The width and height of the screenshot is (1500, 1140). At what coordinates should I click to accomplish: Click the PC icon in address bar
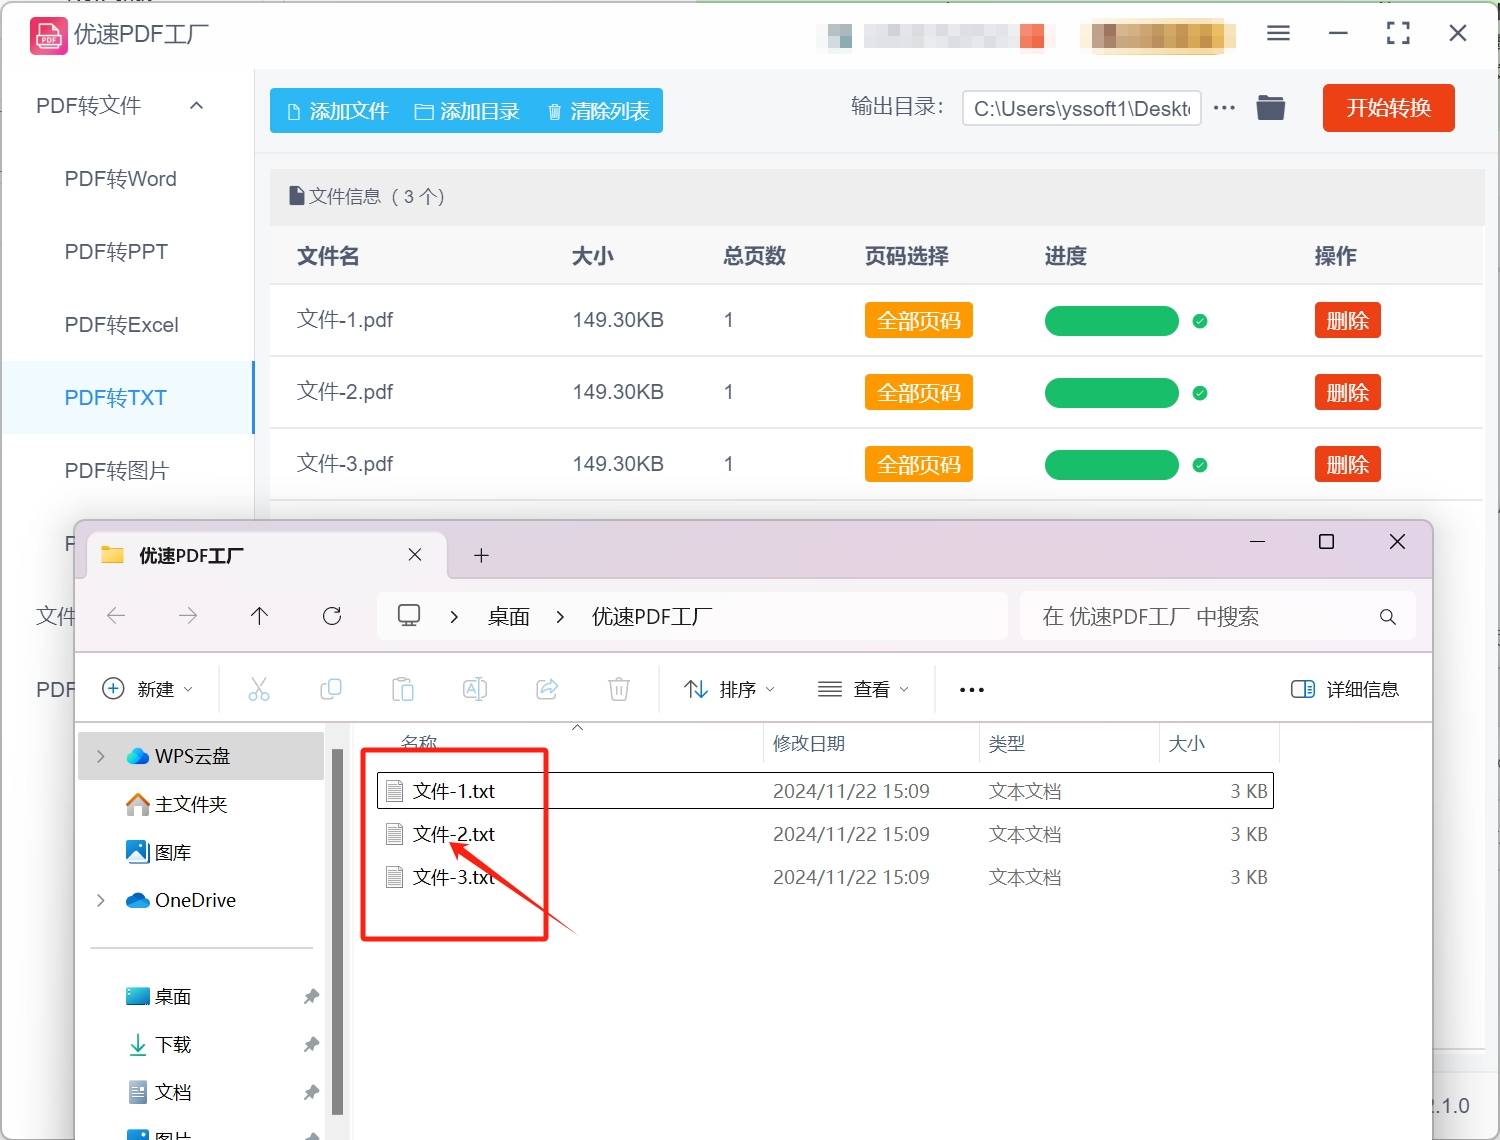point(409,615)
